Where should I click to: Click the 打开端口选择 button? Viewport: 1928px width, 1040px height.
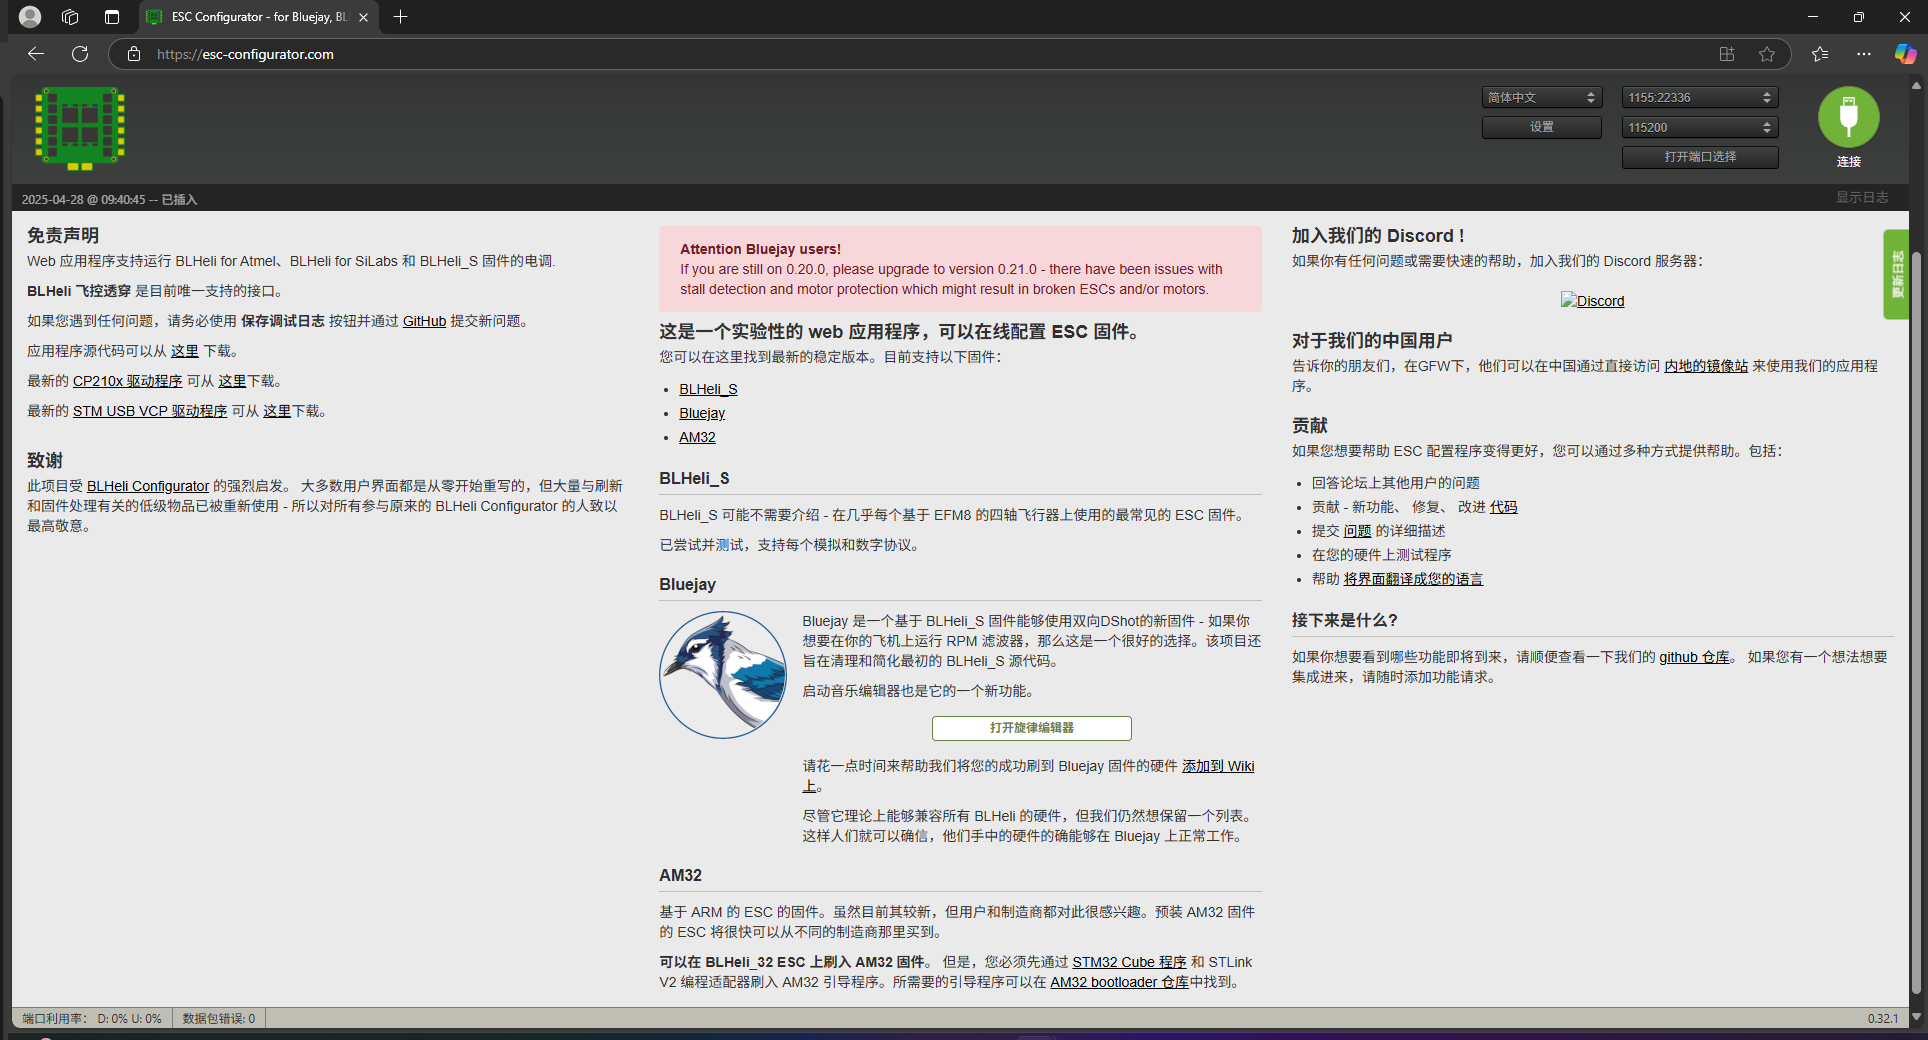[1700, 157]
